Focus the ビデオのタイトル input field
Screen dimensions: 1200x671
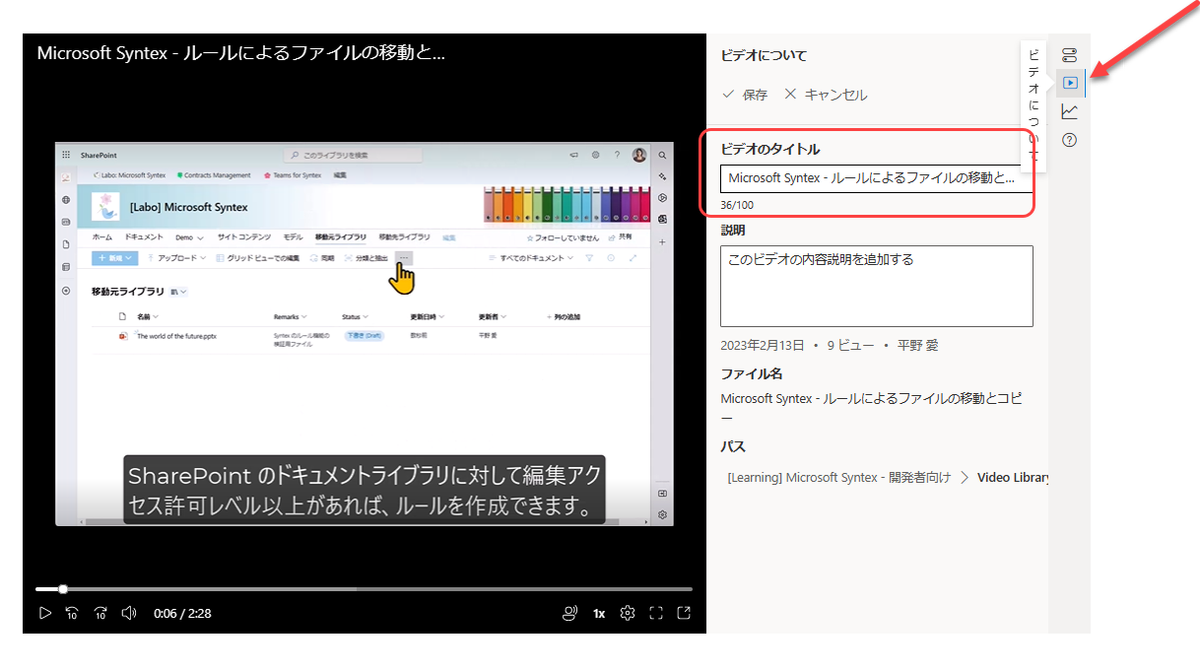coord(876,178)
